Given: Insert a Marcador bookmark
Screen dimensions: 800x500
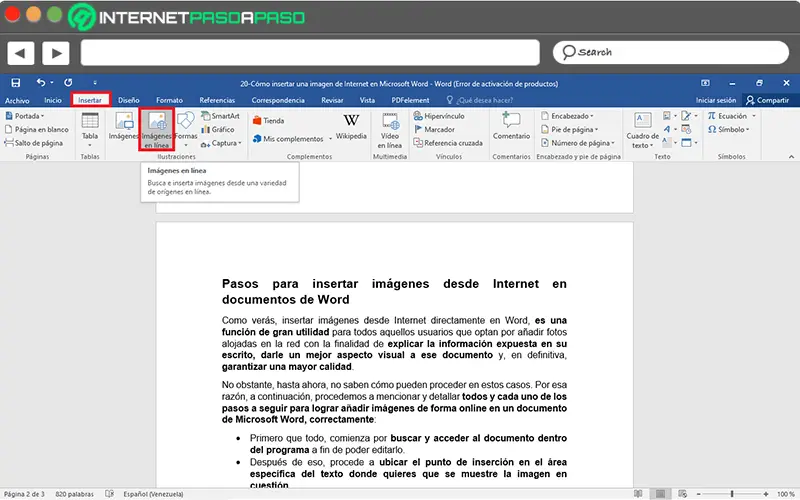Looking at the screenshot, I should tap(434, 130).
